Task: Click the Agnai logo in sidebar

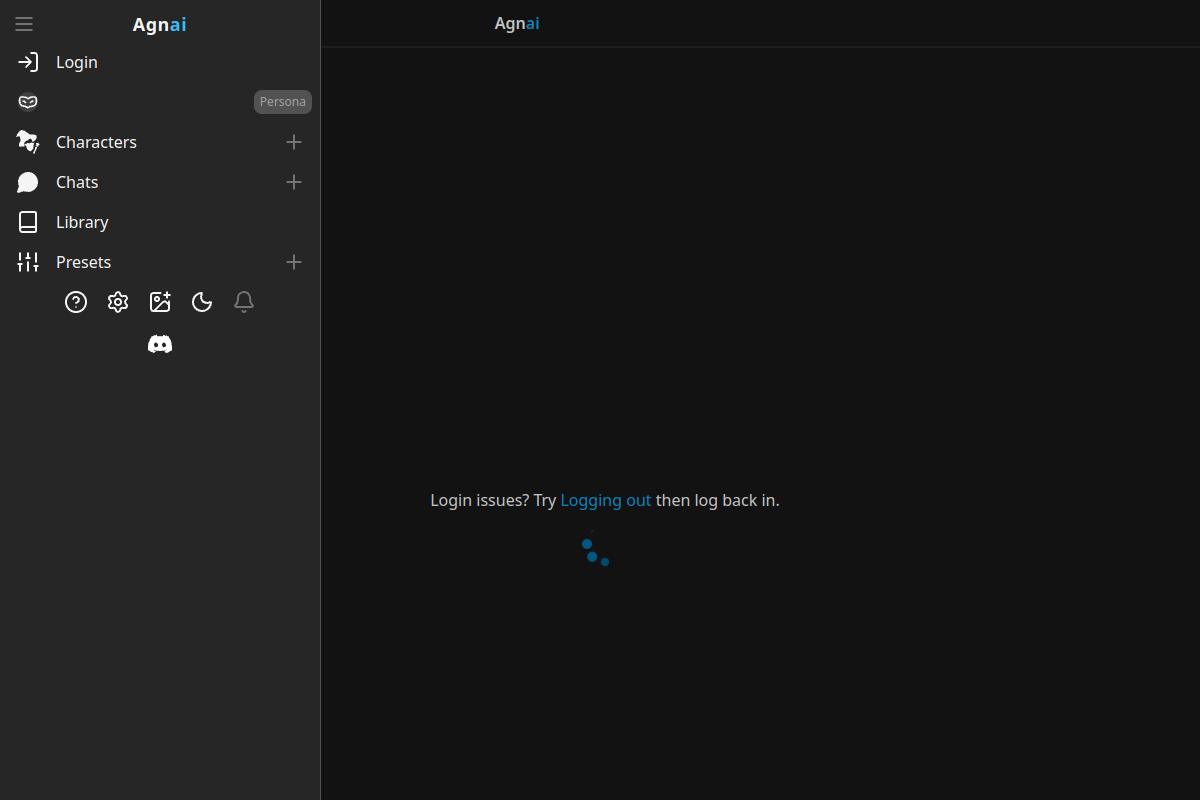Action: coord(160,24)
